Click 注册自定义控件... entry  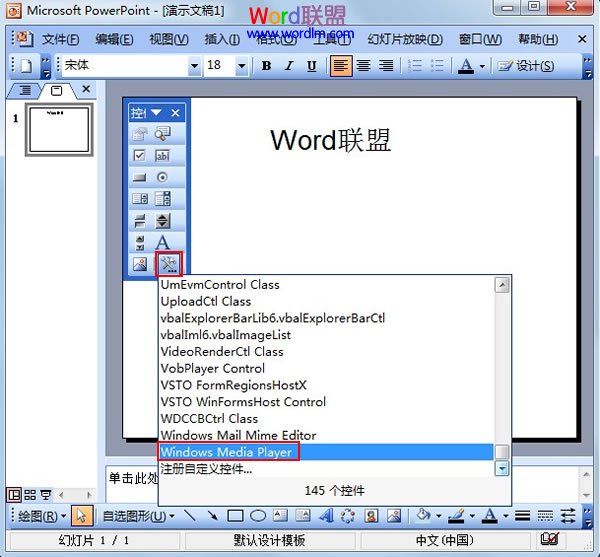(x=325, y=469)
